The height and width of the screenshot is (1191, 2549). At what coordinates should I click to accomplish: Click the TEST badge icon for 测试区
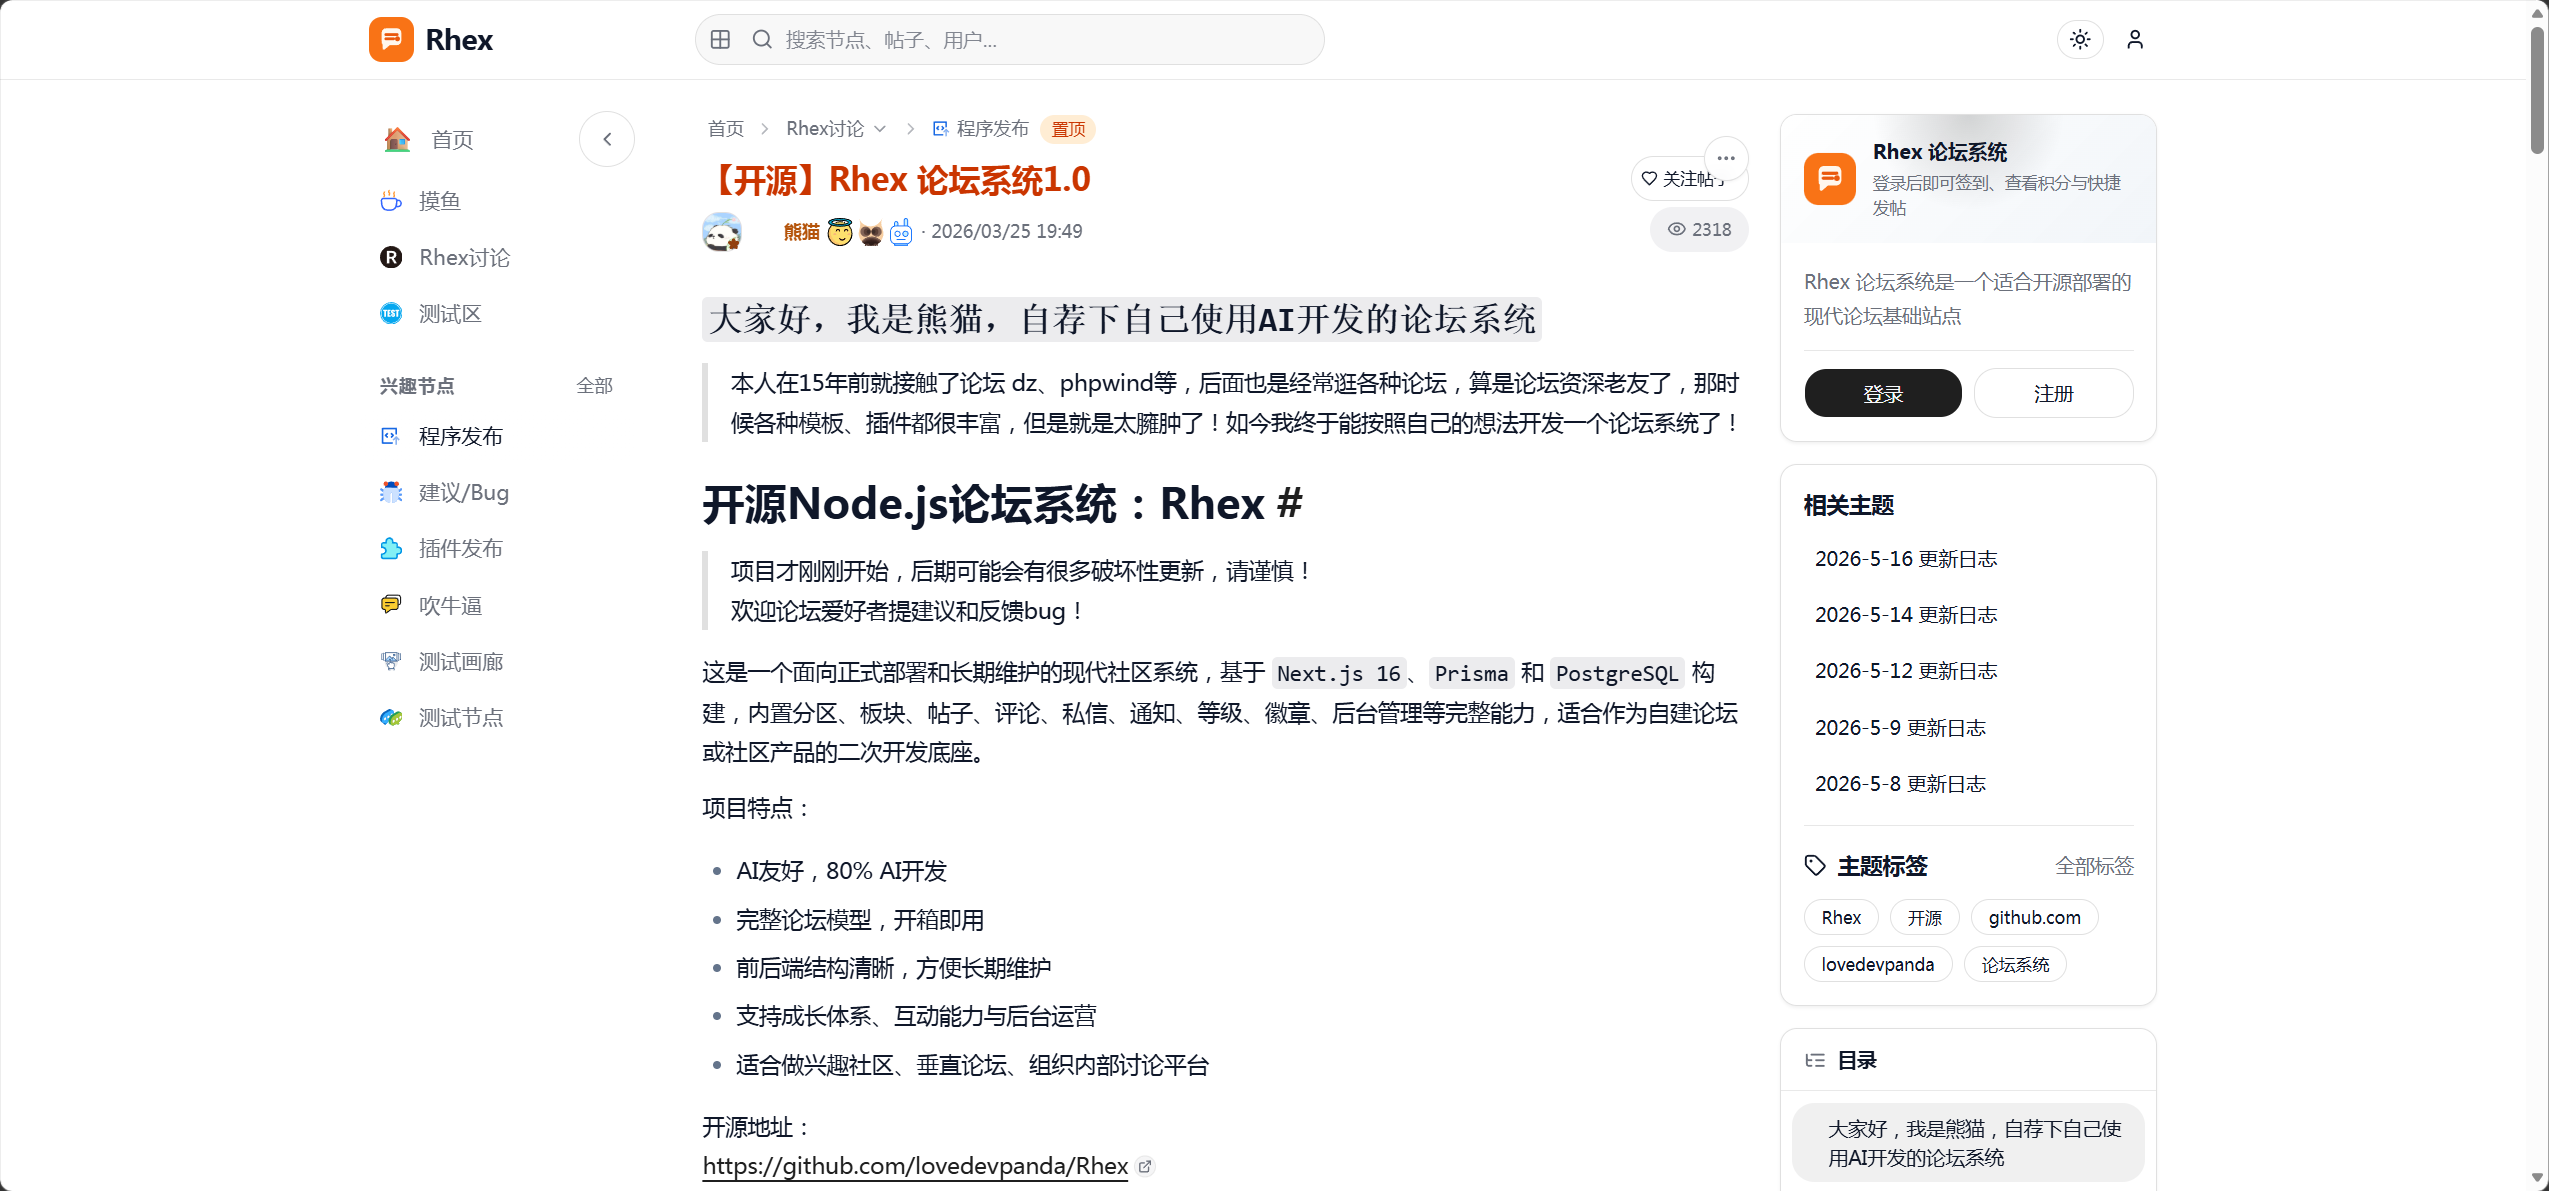(391, 314)
